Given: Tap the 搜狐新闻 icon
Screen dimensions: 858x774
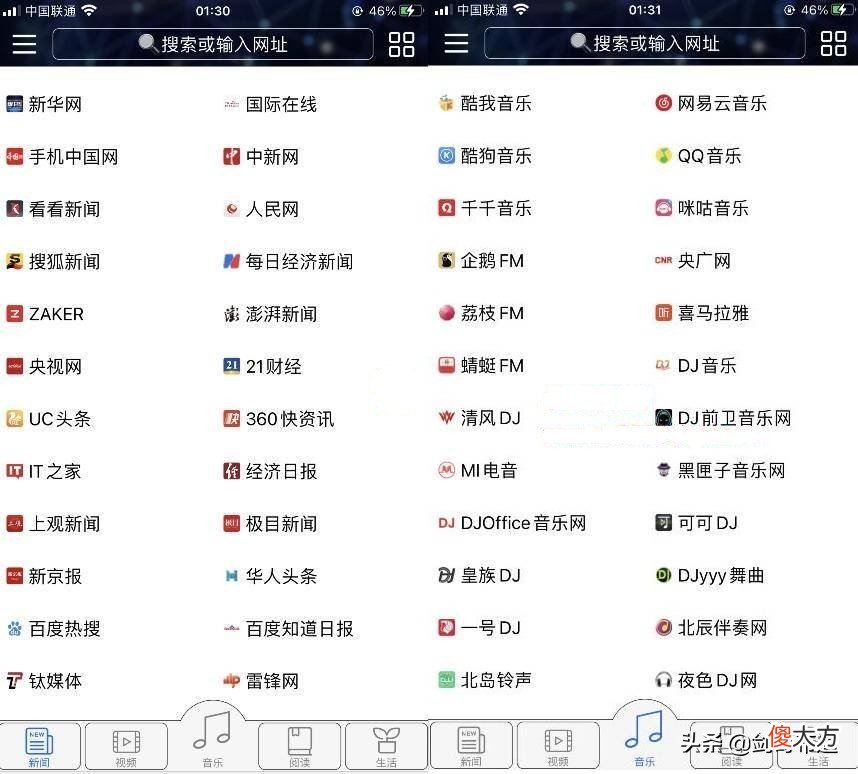Looking at the screenshot, I should tap(14, 262).
